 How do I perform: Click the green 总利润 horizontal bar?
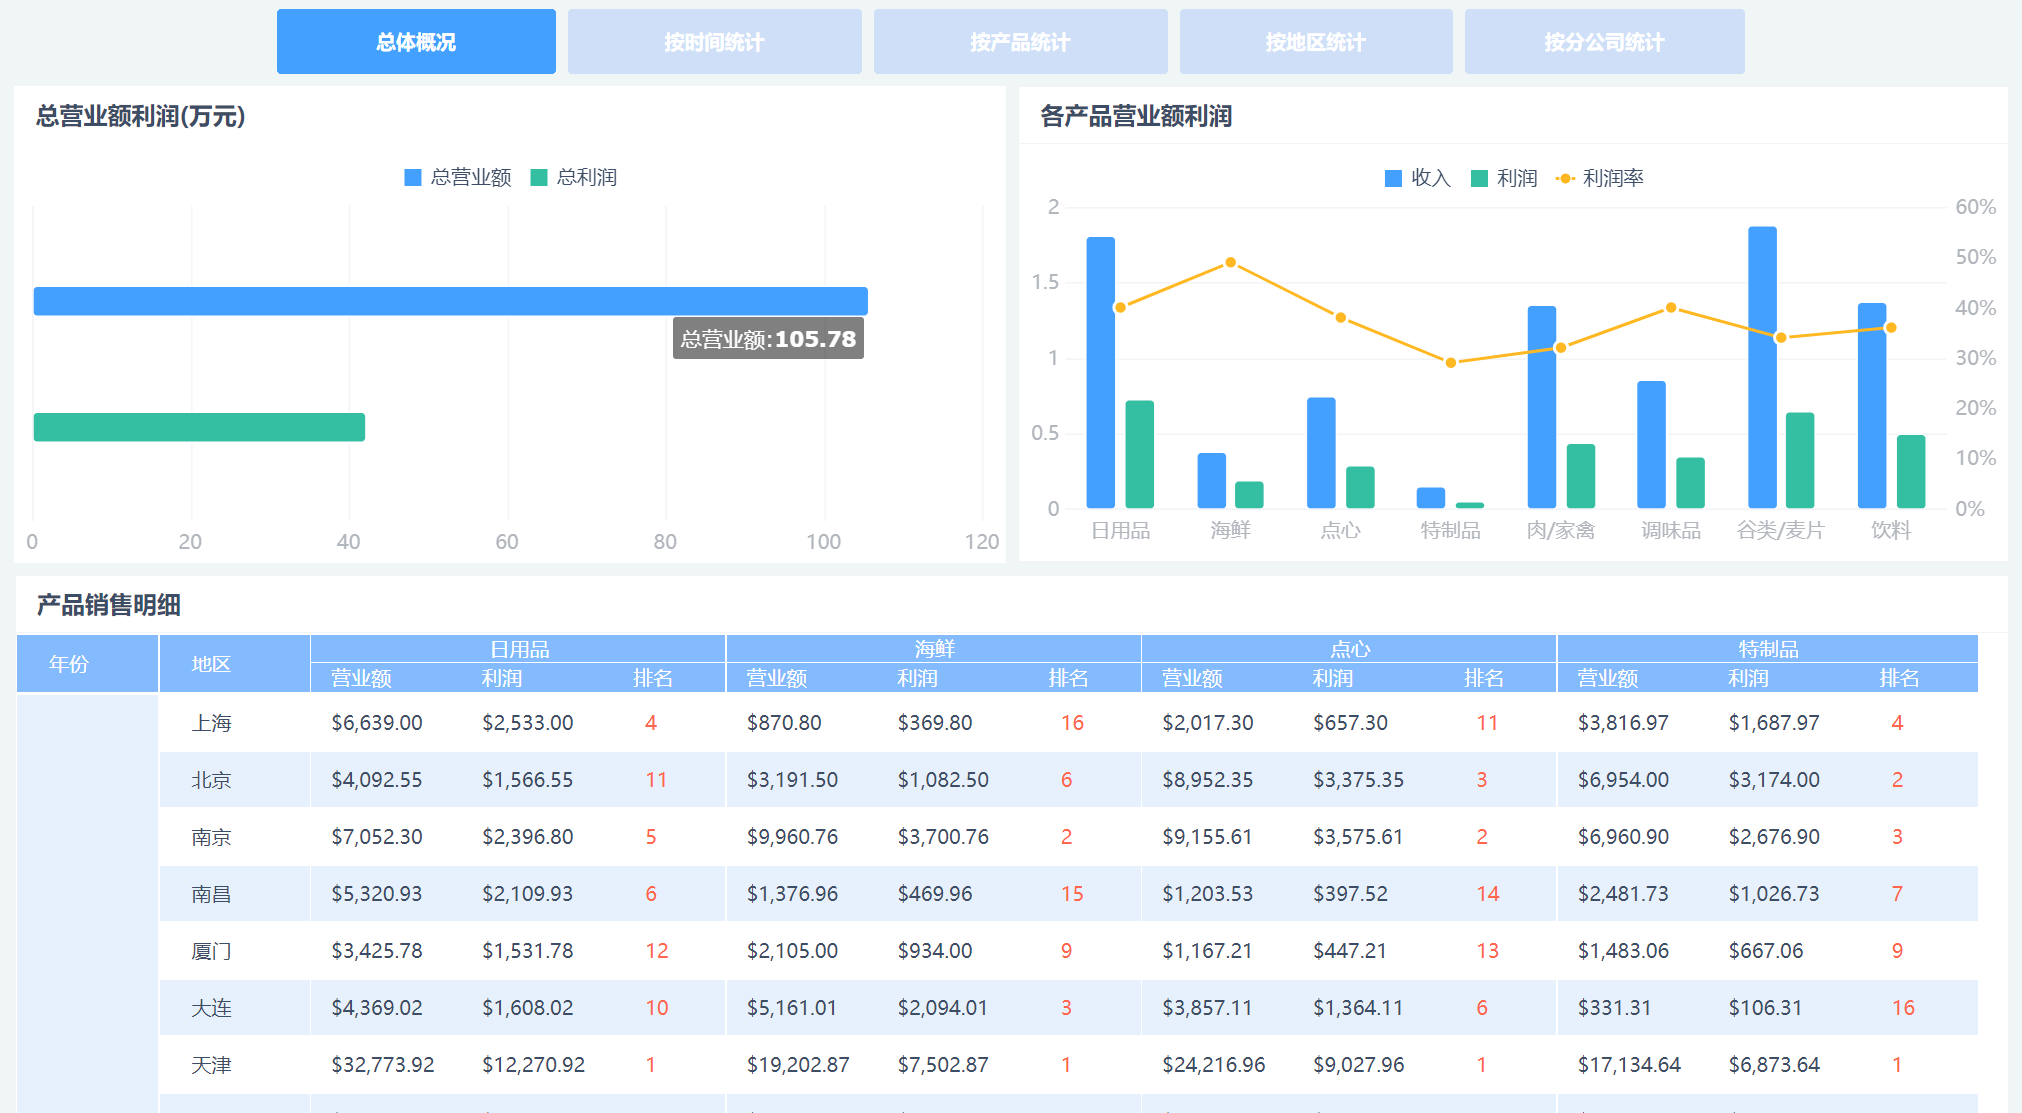[x=199, y=427]
